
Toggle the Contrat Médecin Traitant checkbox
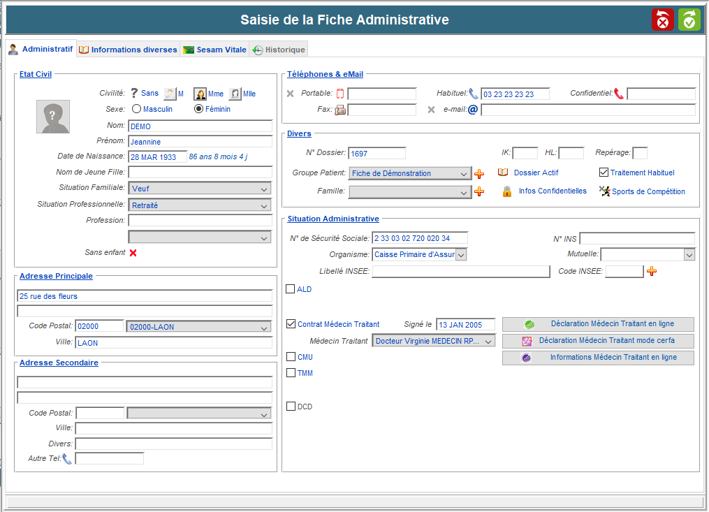pos(291,324)
